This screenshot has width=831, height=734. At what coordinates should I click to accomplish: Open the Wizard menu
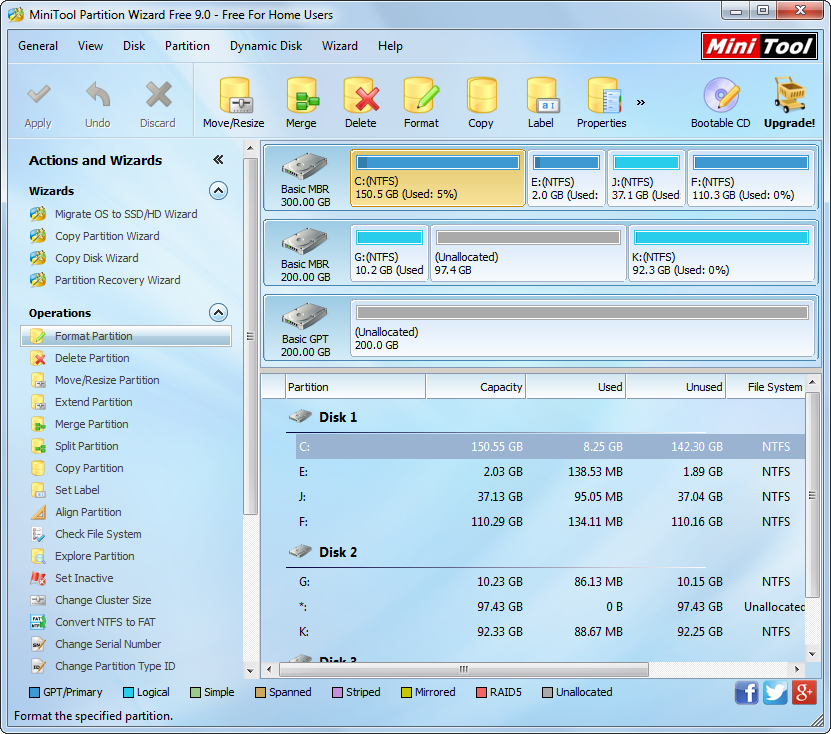[x=340, y=46]
